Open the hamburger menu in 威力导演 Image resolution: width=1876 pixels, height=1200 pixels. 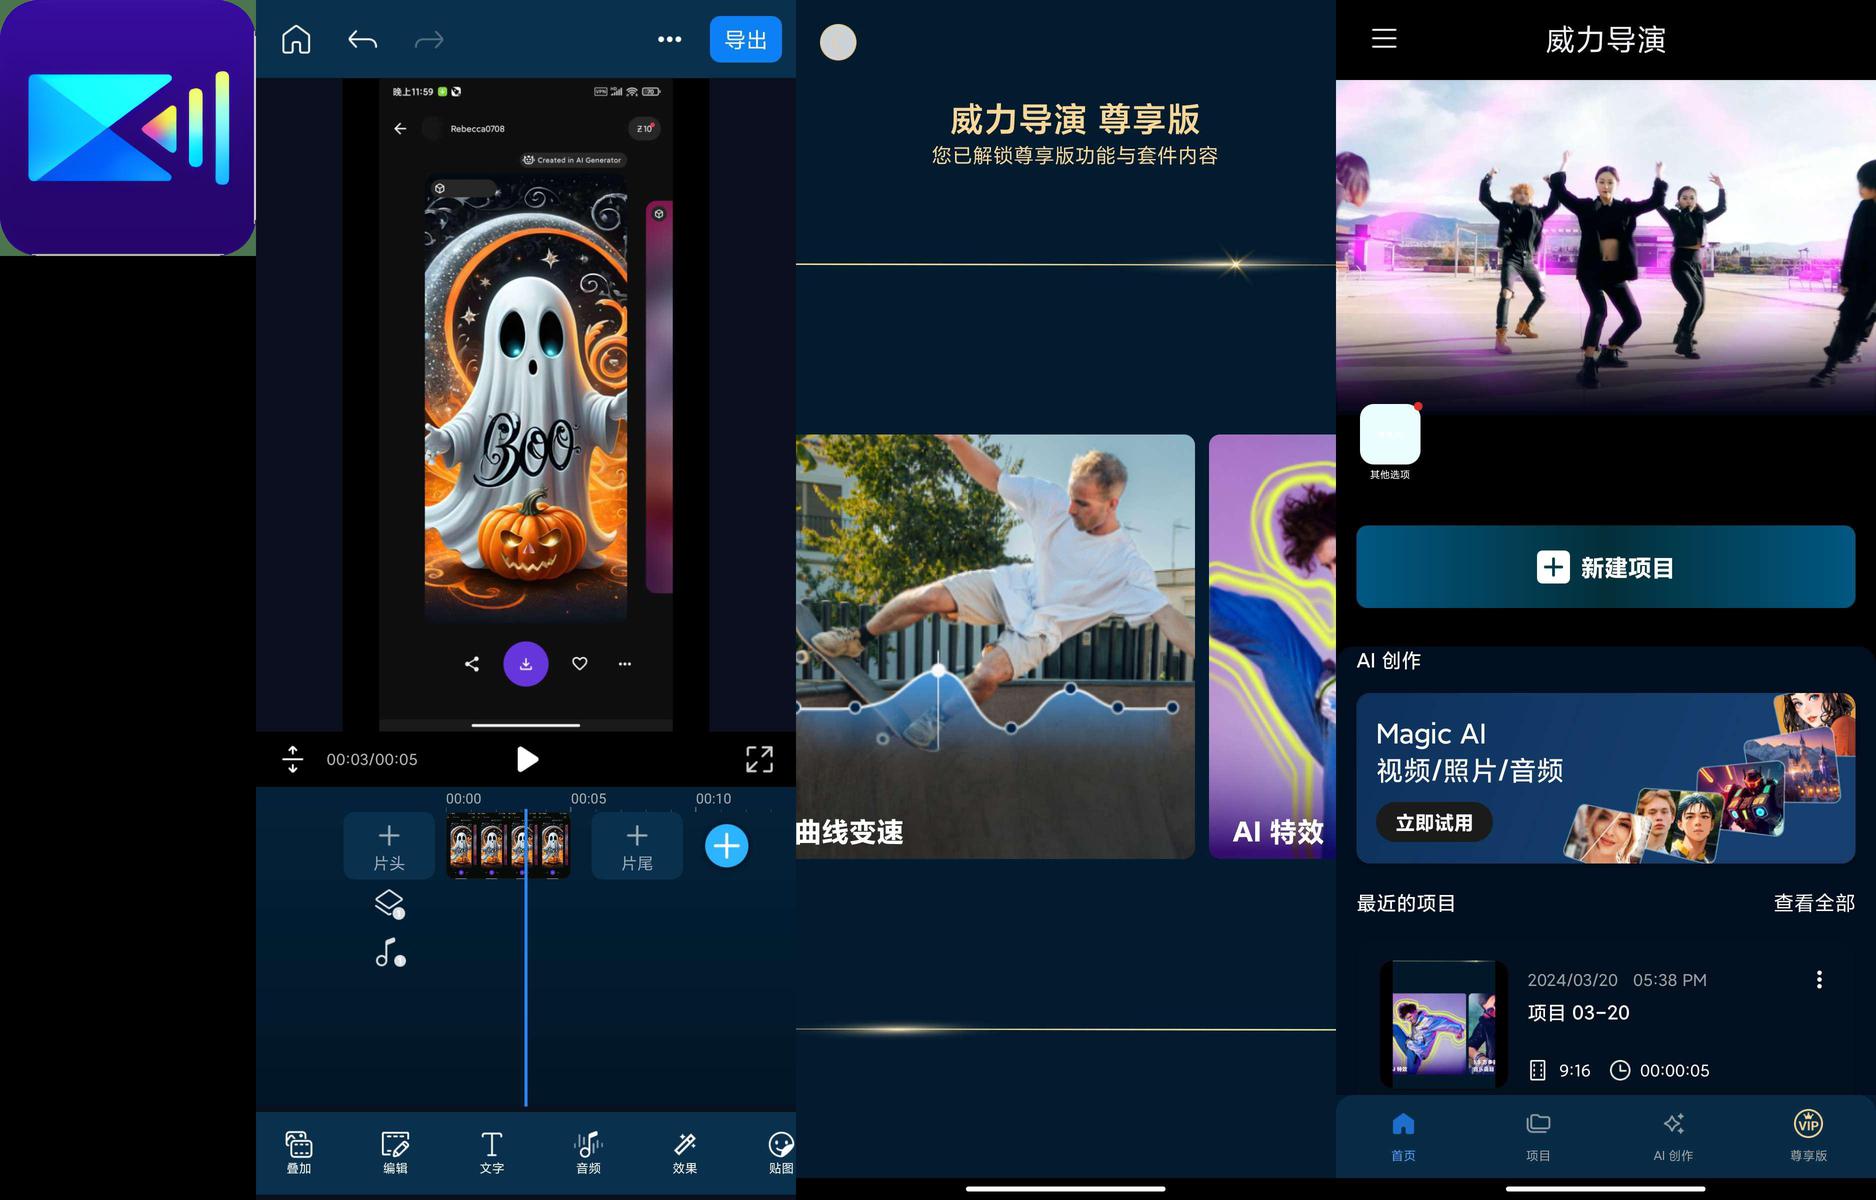click(1384, 39)
